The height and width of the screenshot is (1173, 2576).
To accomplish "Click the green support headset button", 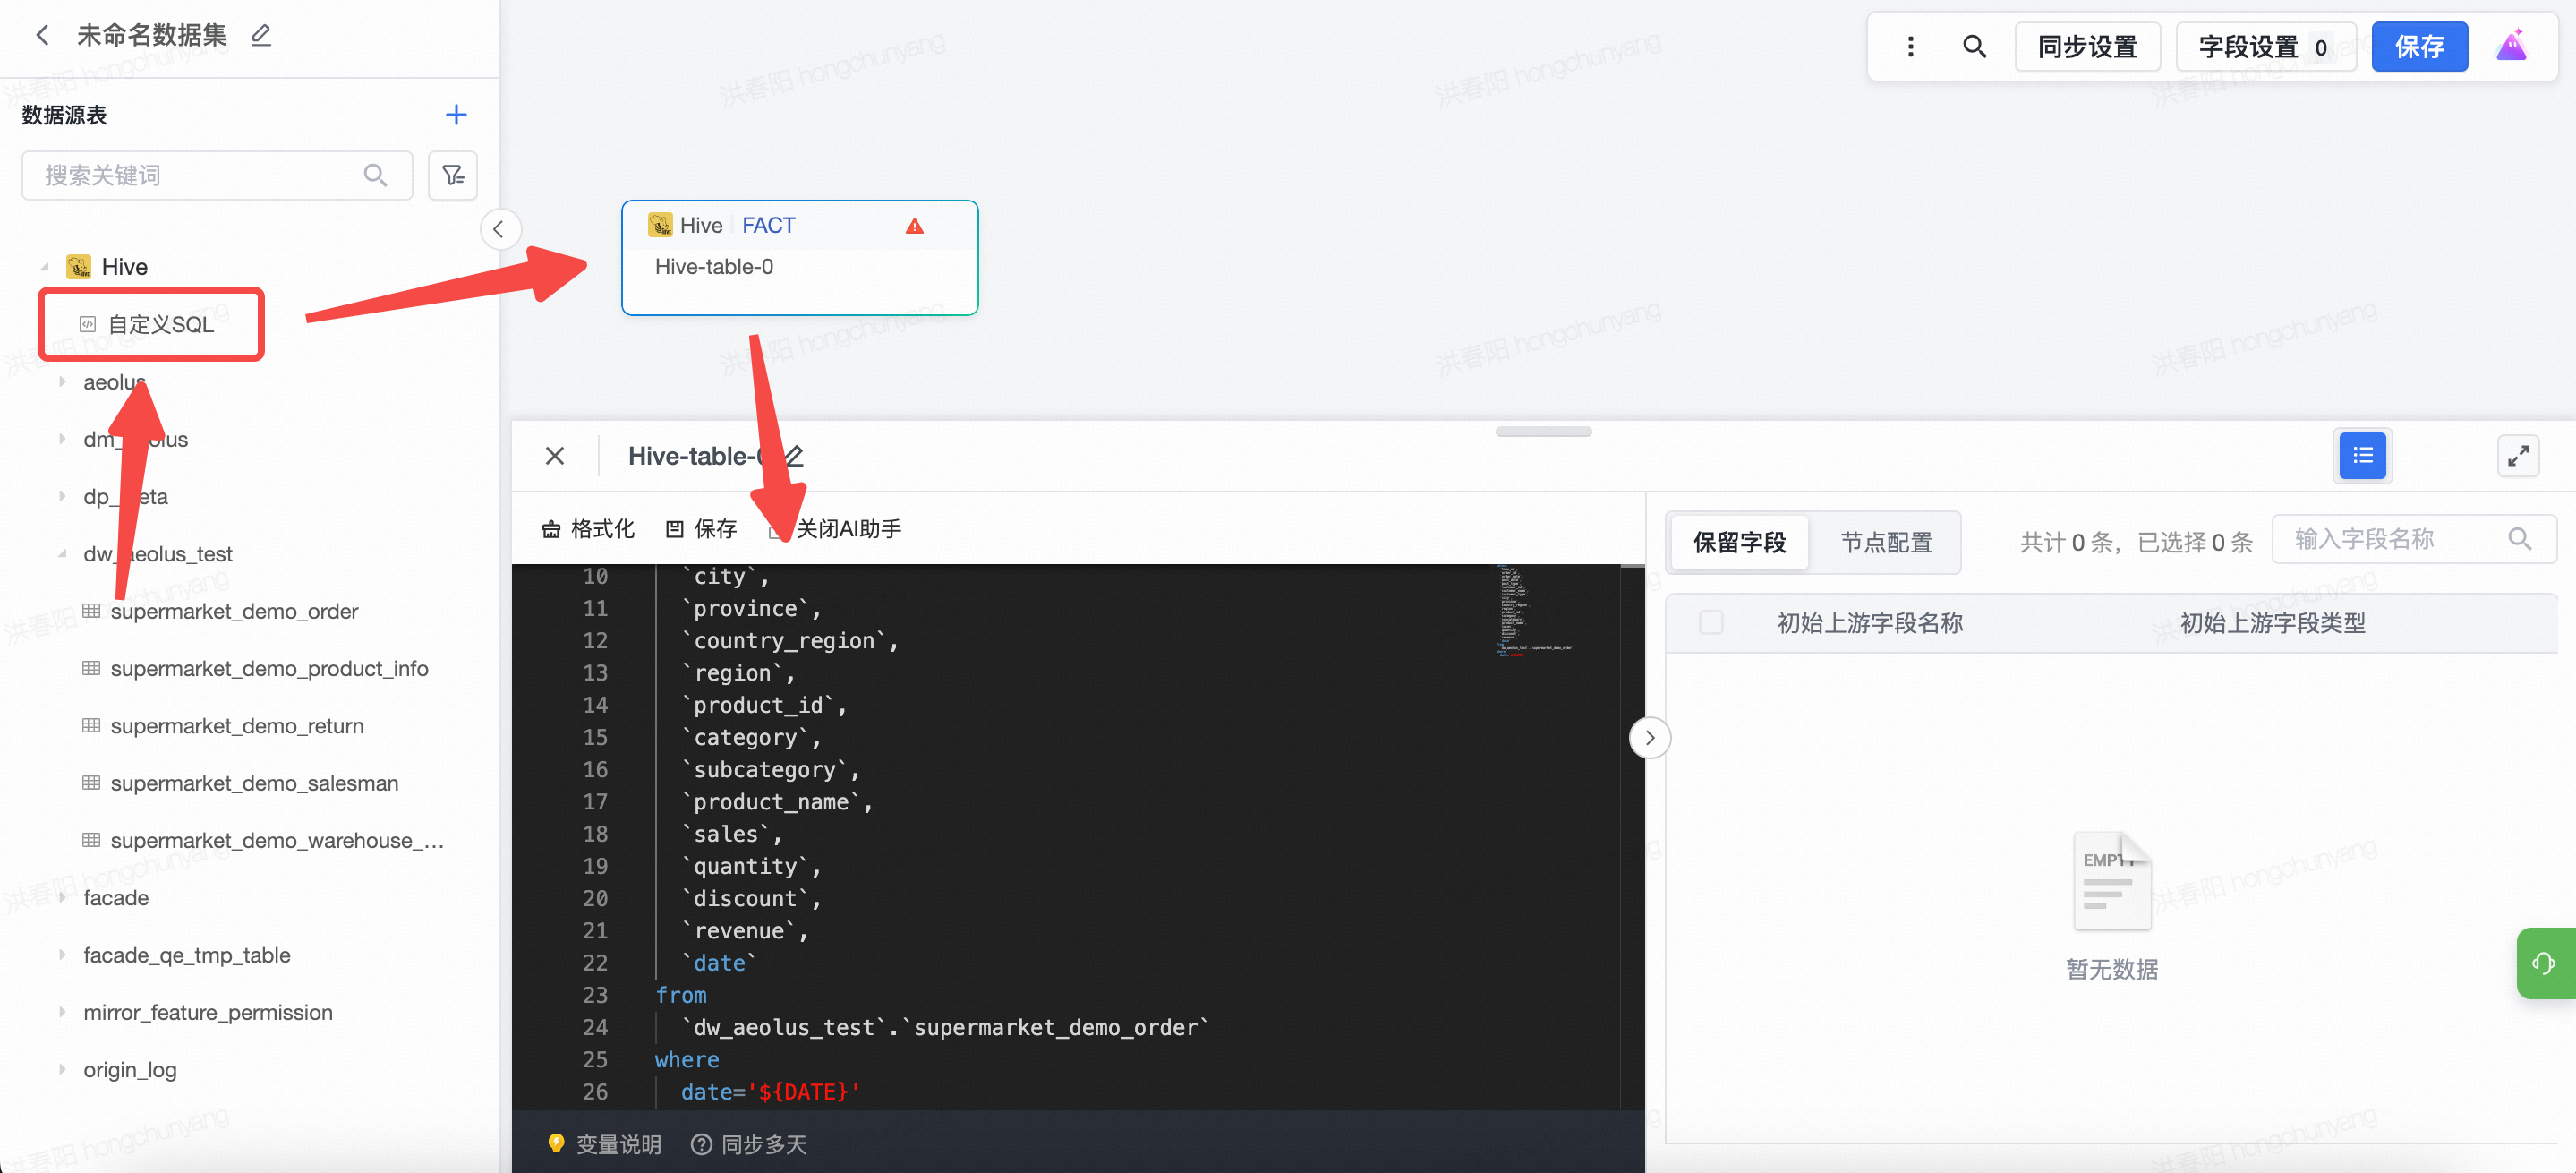I will tap(2544, 963).
